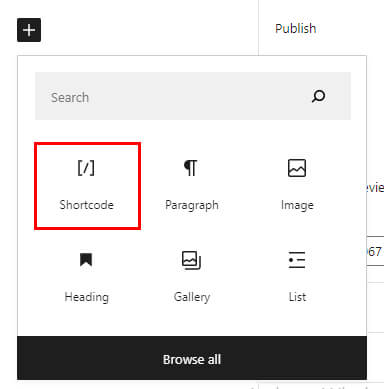Viewport: 385px width, 389px height.
Task: Click the Heading label text
Action: click(x=87, y=297)
